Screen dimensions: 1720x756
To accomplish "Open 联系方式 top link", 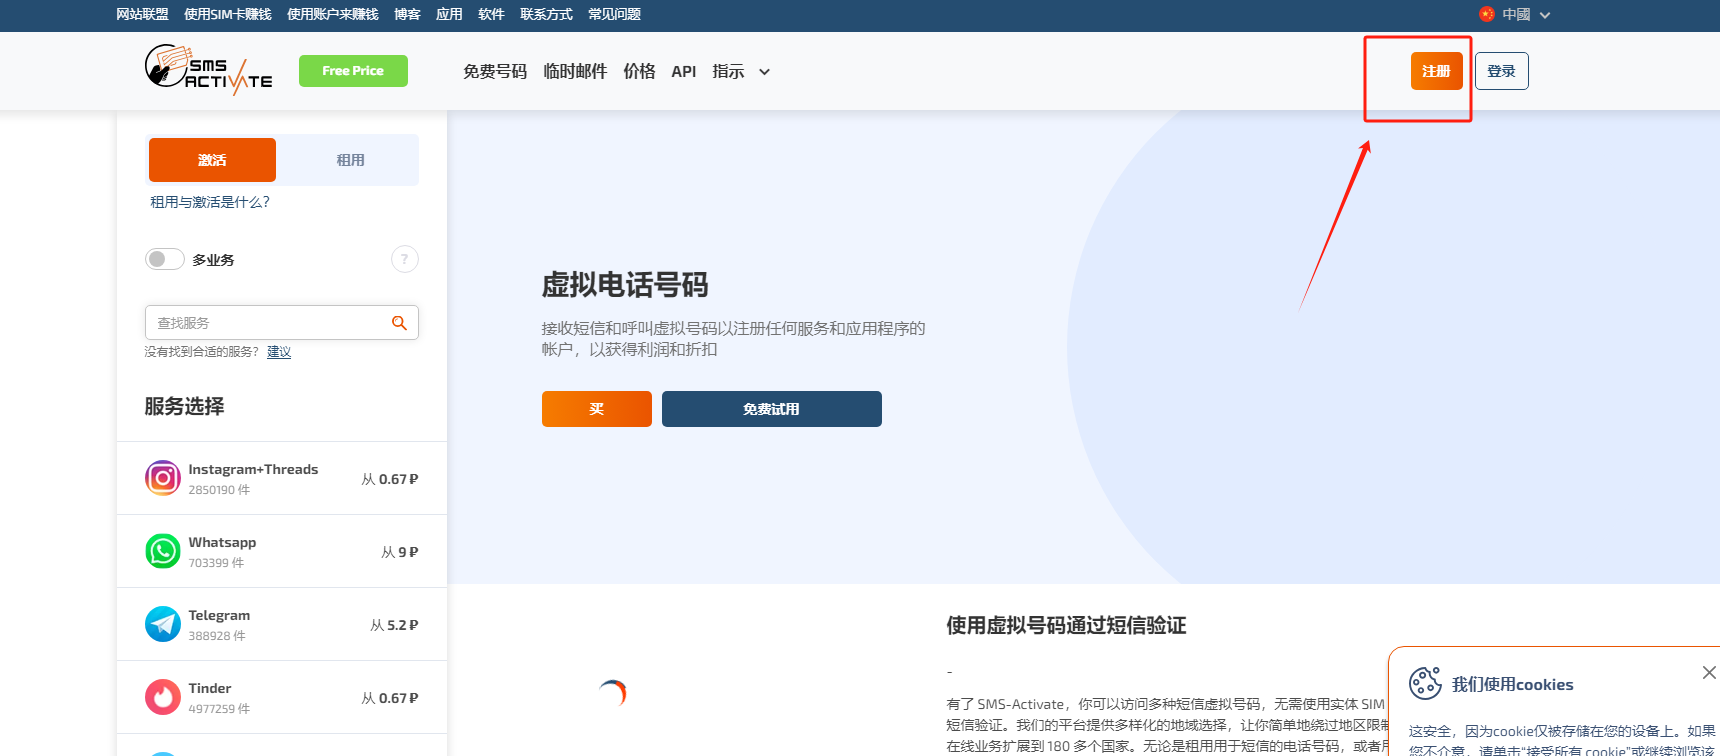I will pyautogui.click(x=546, y=14).
